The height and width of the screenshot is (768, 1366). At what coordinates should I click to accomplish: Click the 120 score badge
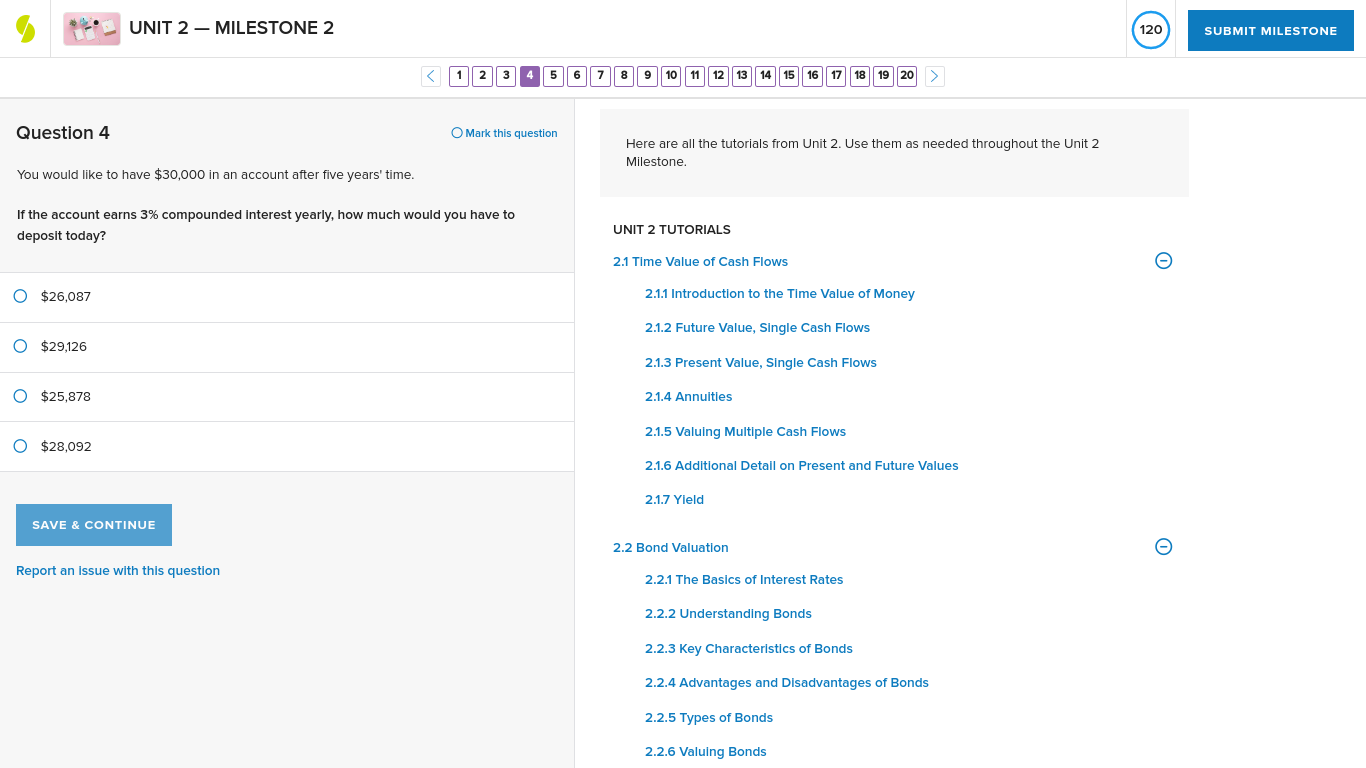coord(1150,30)
